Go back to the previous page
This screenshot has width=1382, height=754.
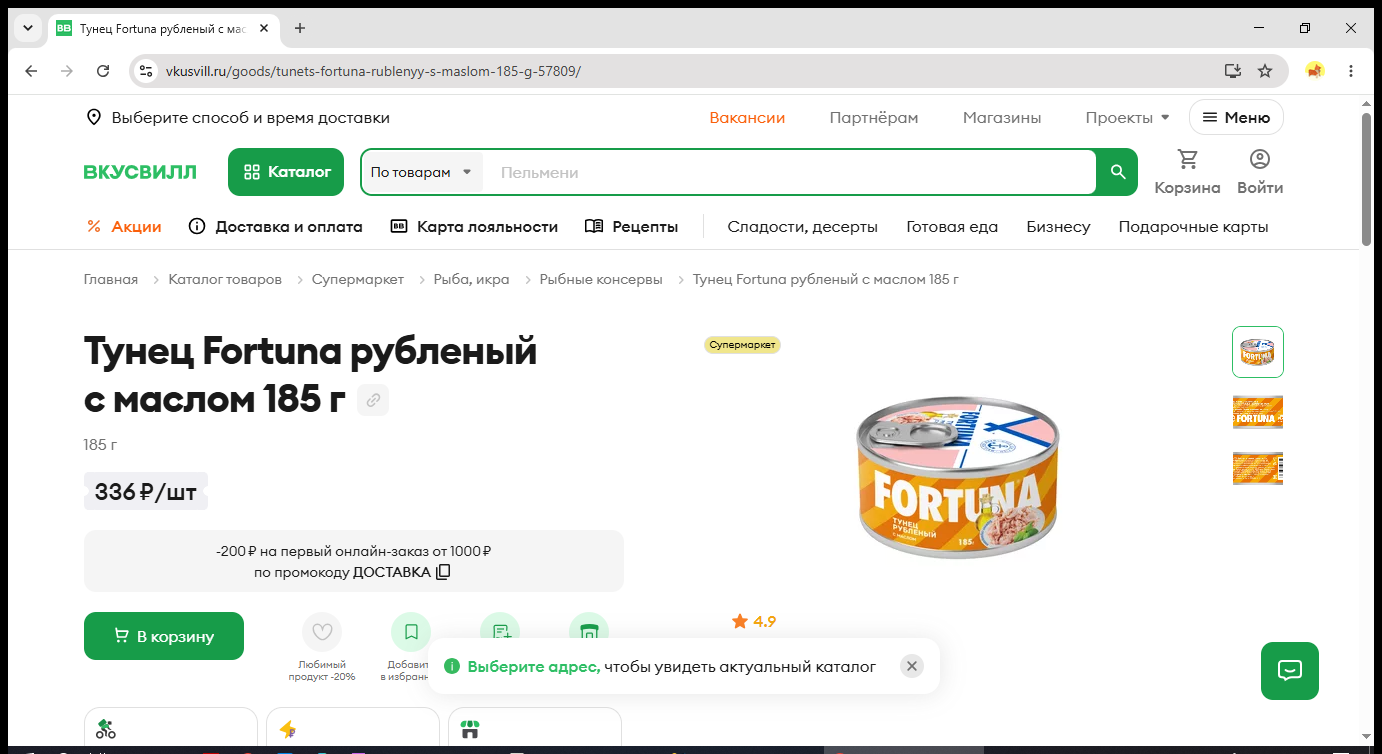pyautogui.click(x=31, y=71)
